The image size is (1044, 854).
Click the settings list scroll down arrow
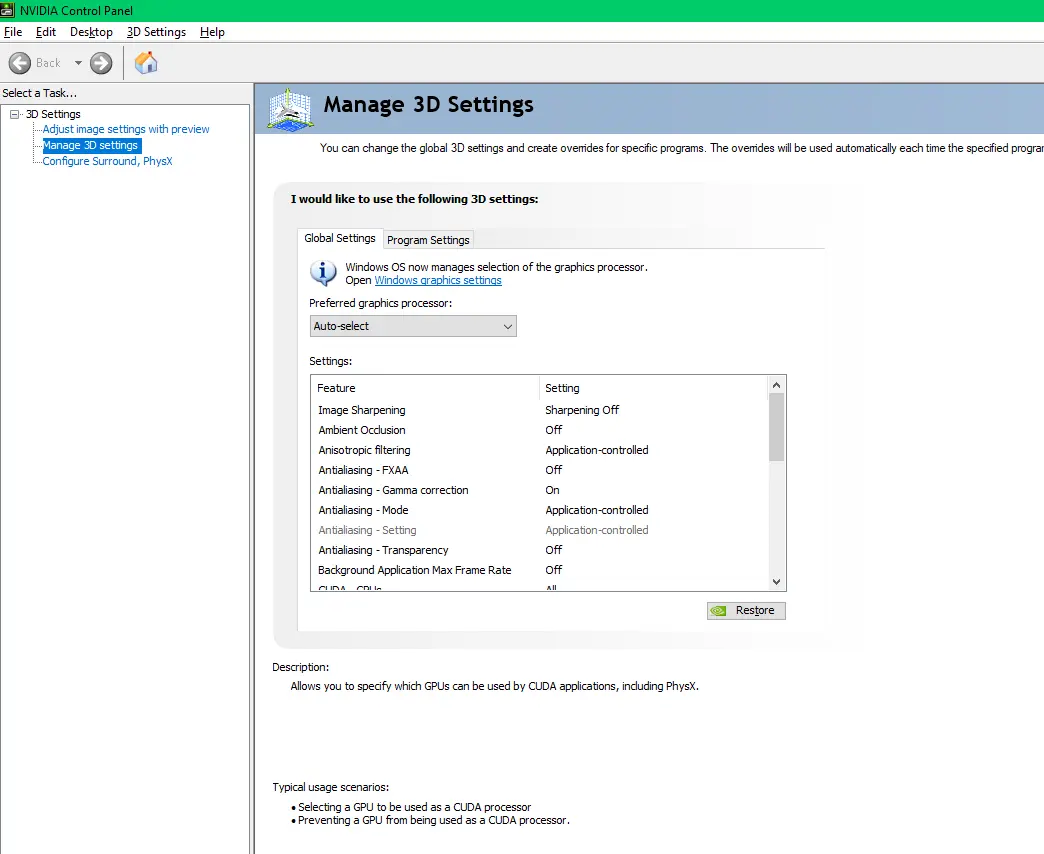776,582
